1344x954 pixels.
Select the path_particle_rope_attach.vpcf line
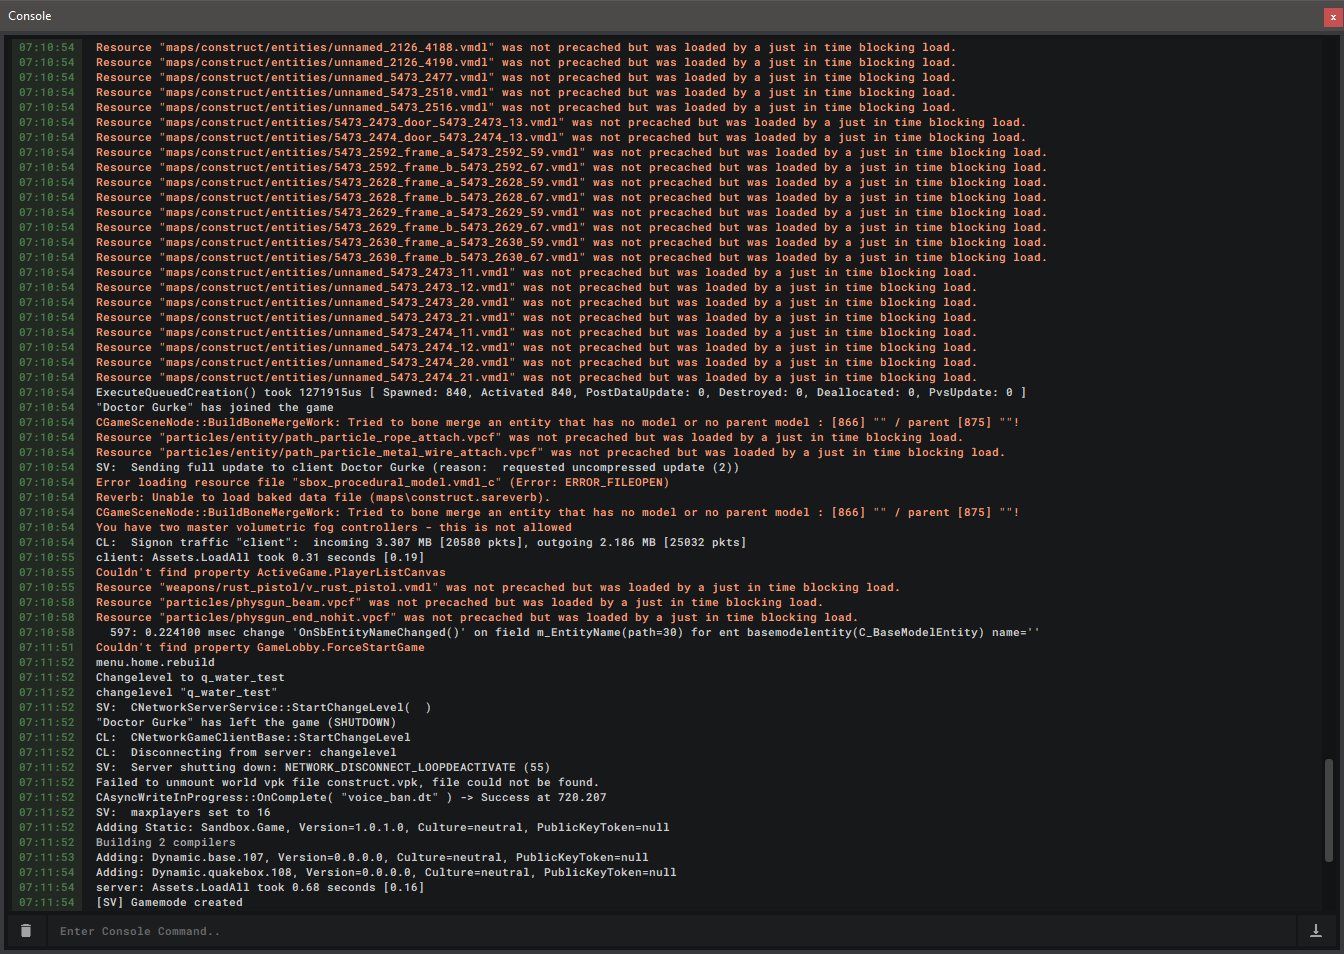(x=530, y=437)
